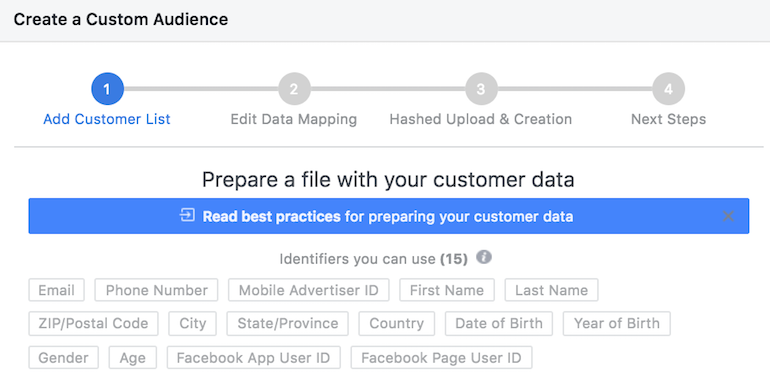The height and width of the screenshot is (388, 770).
Task: Open the Edit Data Mapping step label
Action: pos(294,119)
